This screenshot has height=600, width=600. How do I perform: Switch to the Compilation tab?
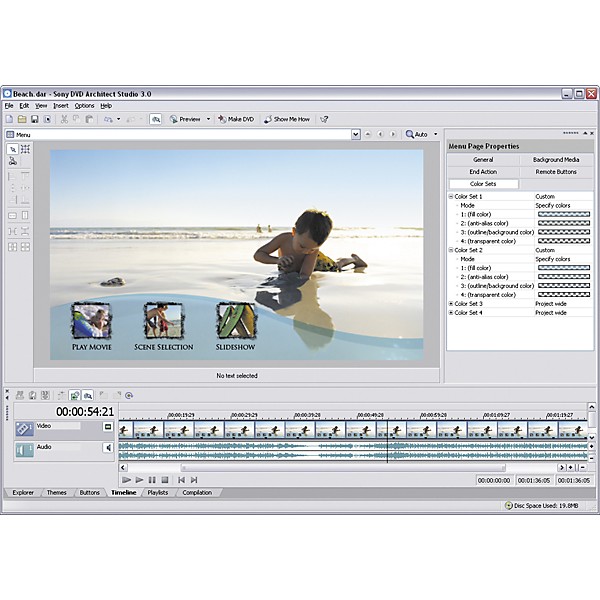pos(197,492)
